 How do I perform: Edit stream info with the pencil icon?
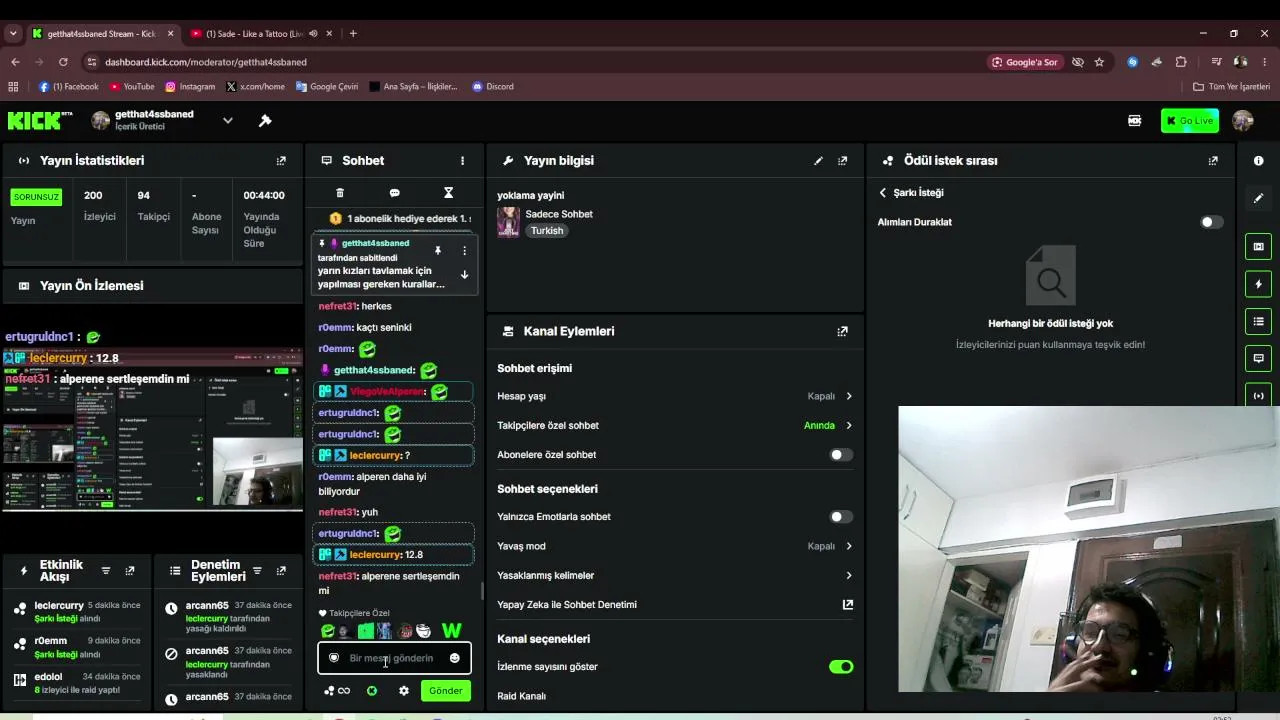coord(819,161)
